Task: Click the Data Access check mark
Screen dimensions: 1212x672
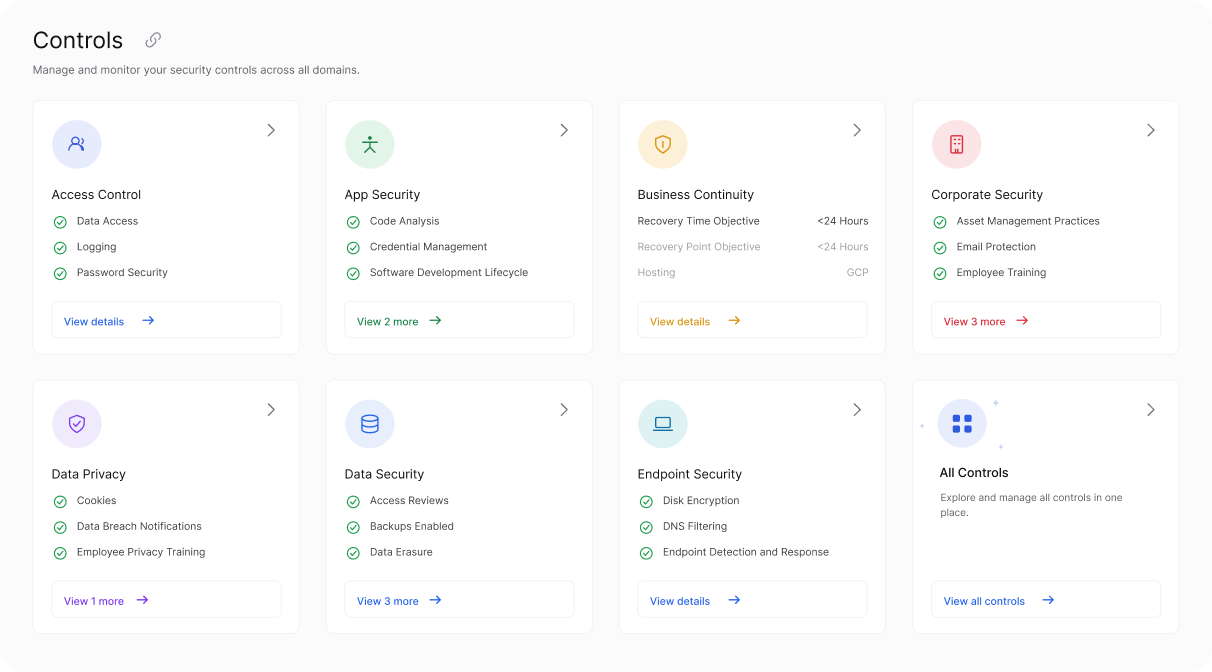Action: [59, 222]
